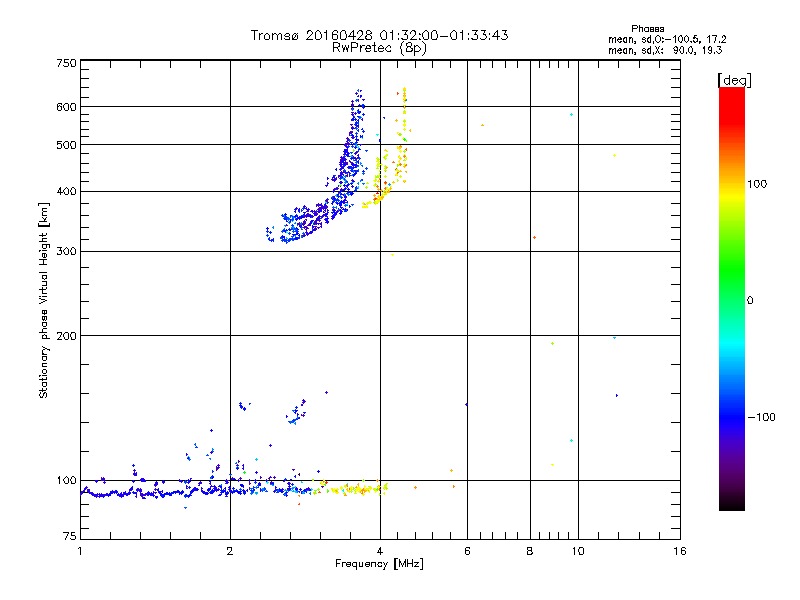The height and width of the screenshot is (600, 800).
Task: Click the x-axis tick value '4'
Action: coord(380,551)
